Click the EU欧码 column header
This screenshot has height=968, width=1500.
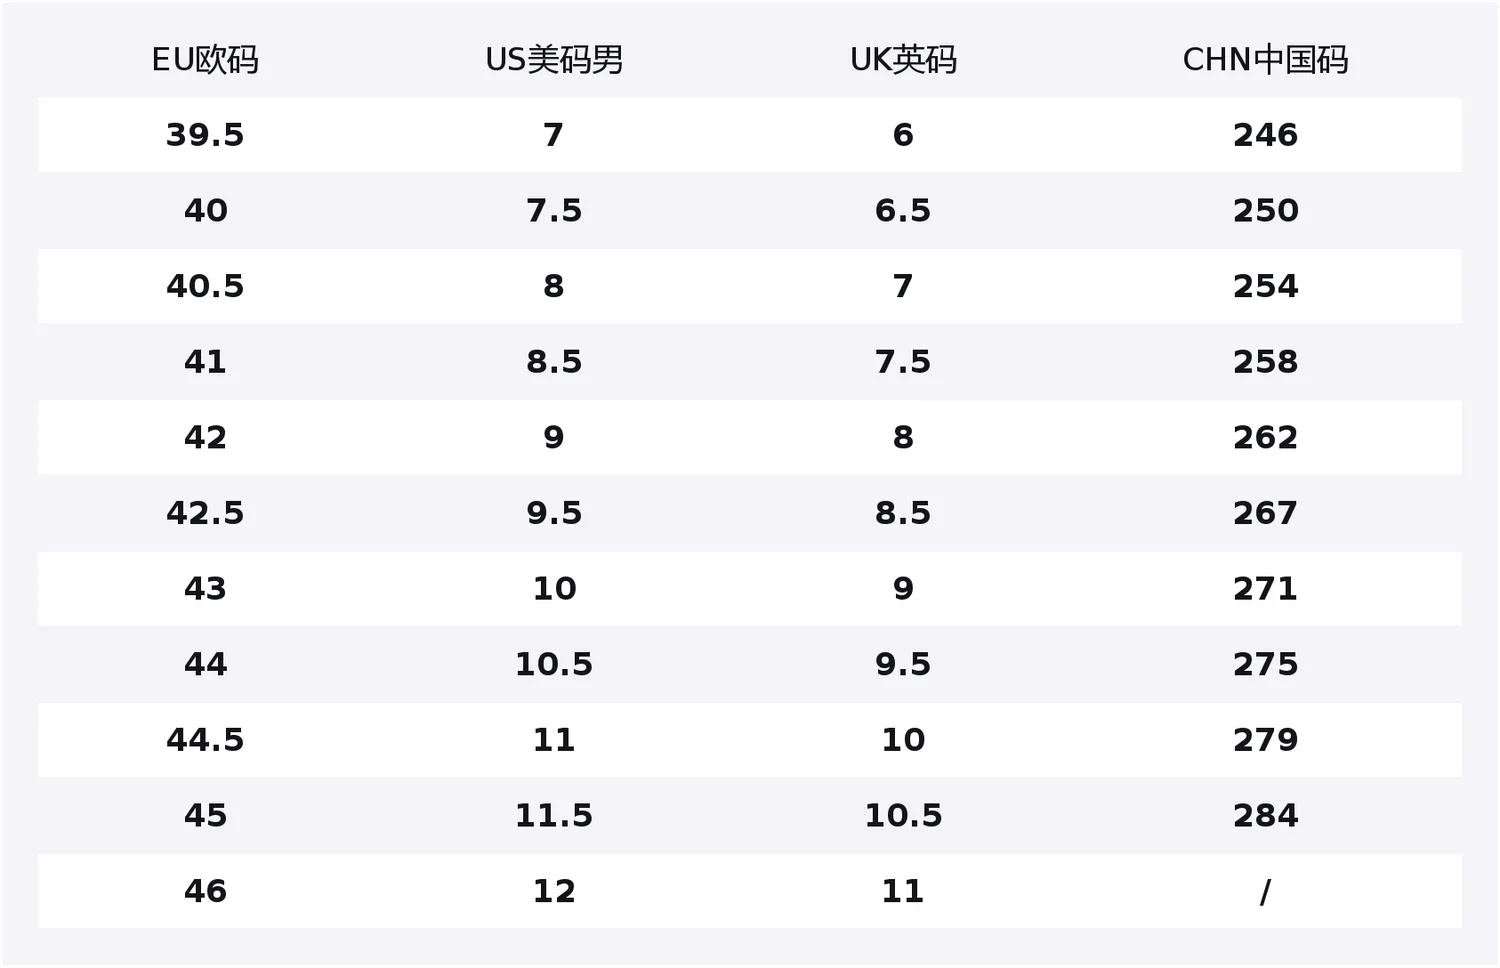pyautogui.click(x=205, y=60)
